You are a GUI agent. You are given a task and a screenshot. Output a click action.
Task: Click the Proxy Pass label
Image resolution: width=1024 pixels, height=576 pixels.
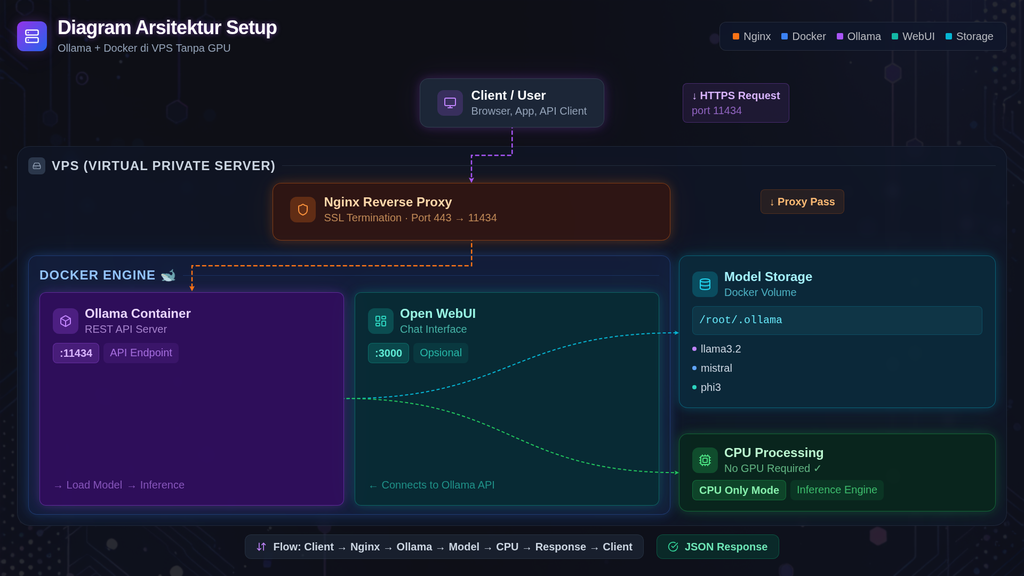pos(802,202)
